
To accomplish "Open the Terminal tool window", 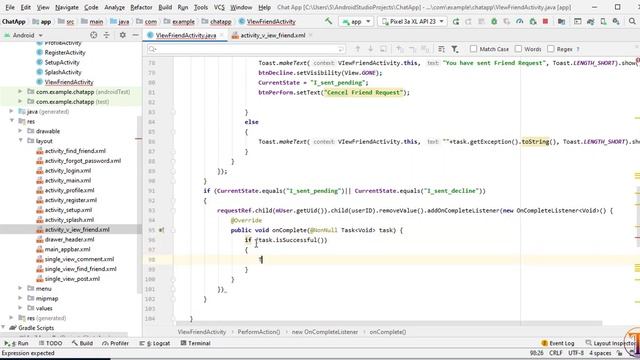I will 196,343.
